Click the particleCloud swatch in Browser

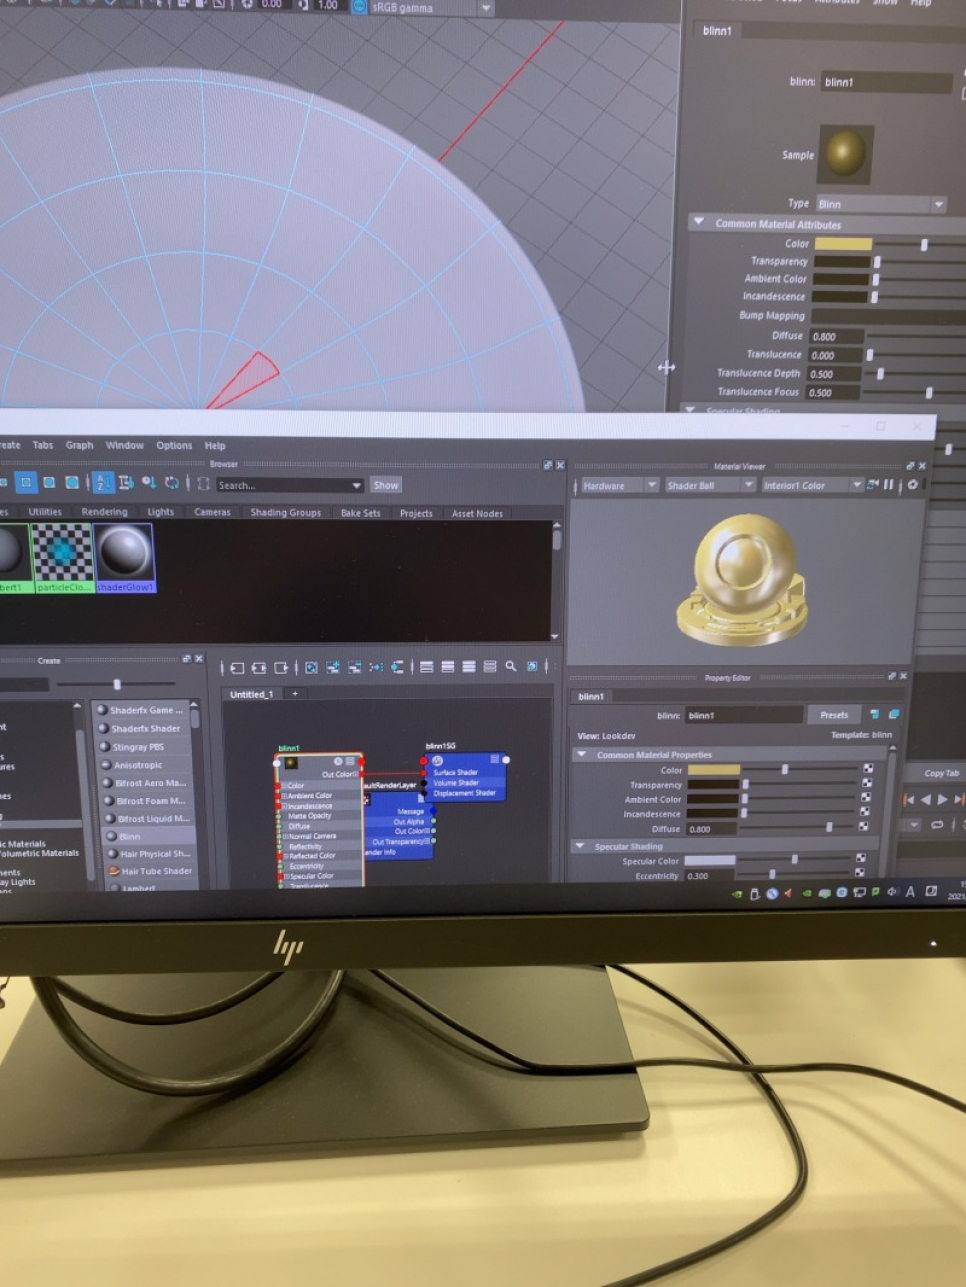pos(63,557)
